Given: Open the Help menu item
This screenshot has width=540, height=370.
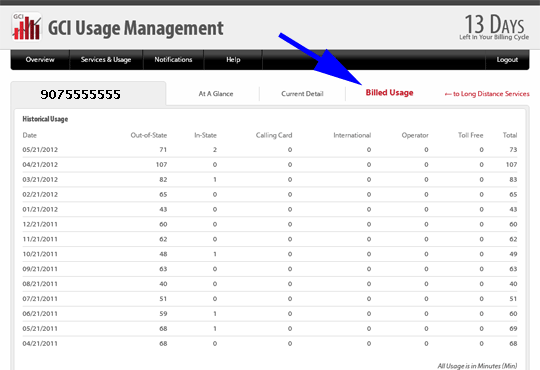Looking at the screenshot, I should coord(233,60).
